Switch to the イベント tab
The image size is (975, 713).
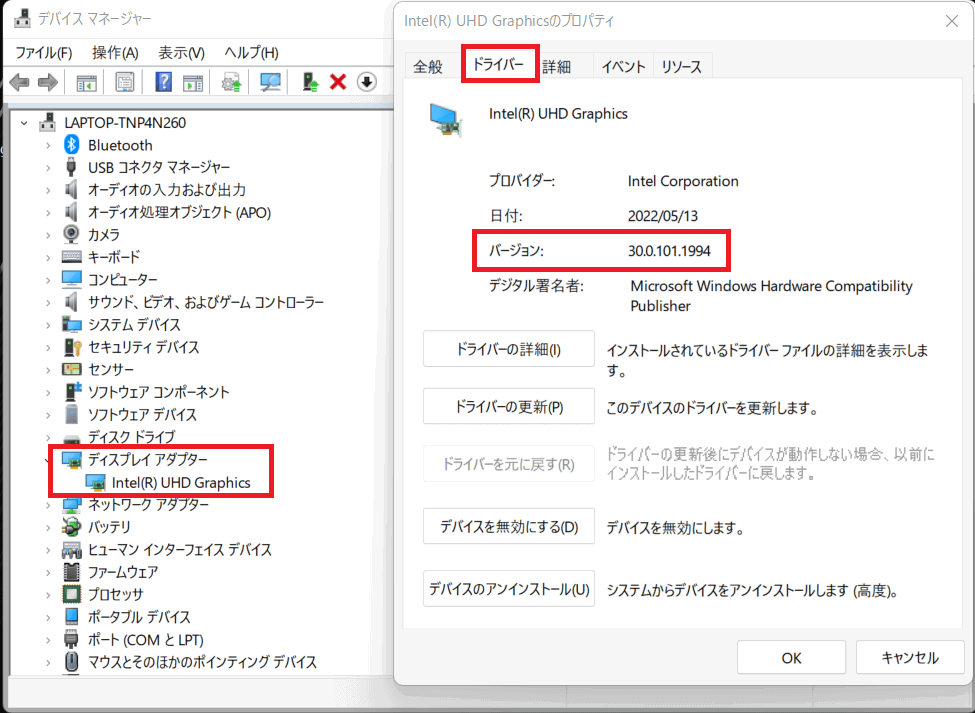[x=623, y=67]
